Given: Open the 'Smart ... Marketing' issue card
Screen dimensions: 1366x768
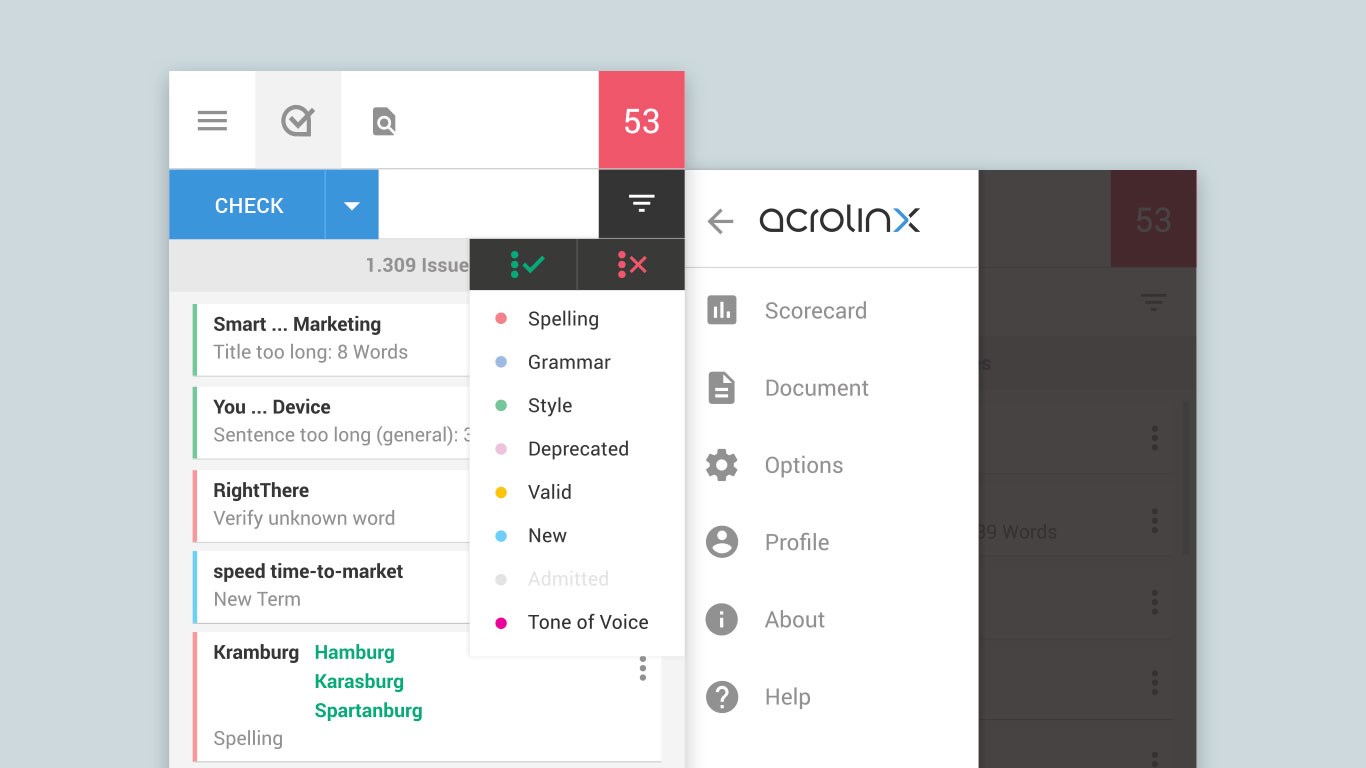Looking at the screenshot, I should point(331,340).
